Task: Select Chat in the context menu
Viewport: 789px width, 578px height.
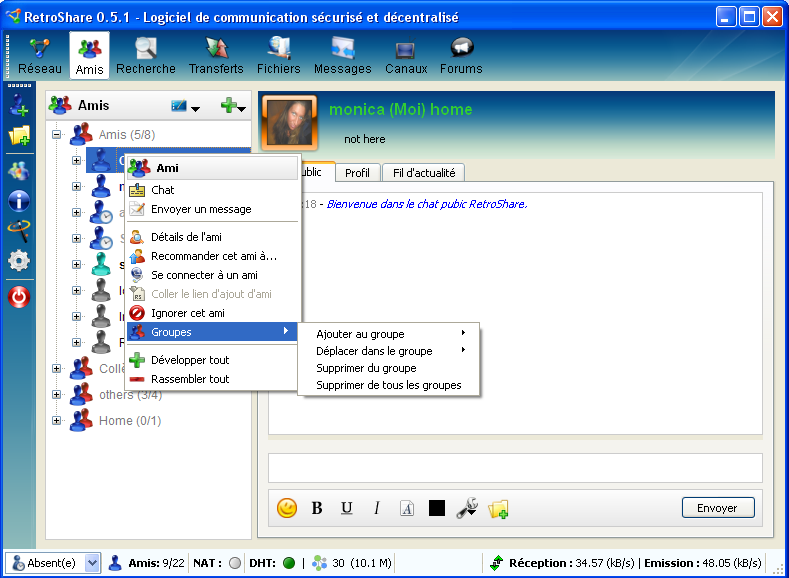Action: pyautogui.click(x=212, y=190)
